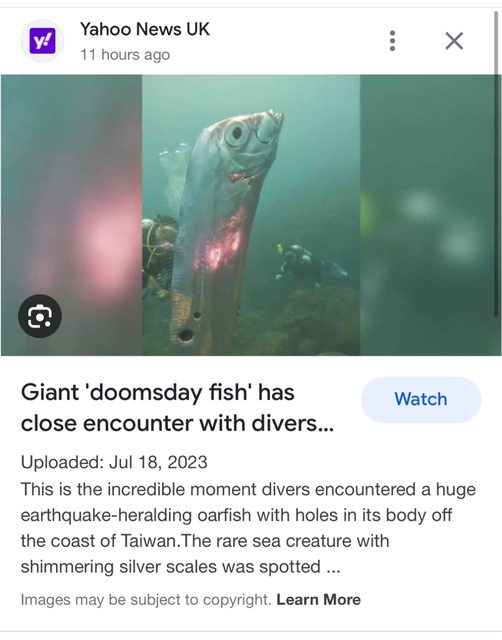502x640 pixels.
Task: Click the vertical scrollbar on the right edge
Action: pyautogui.click(x=496, y=163)
